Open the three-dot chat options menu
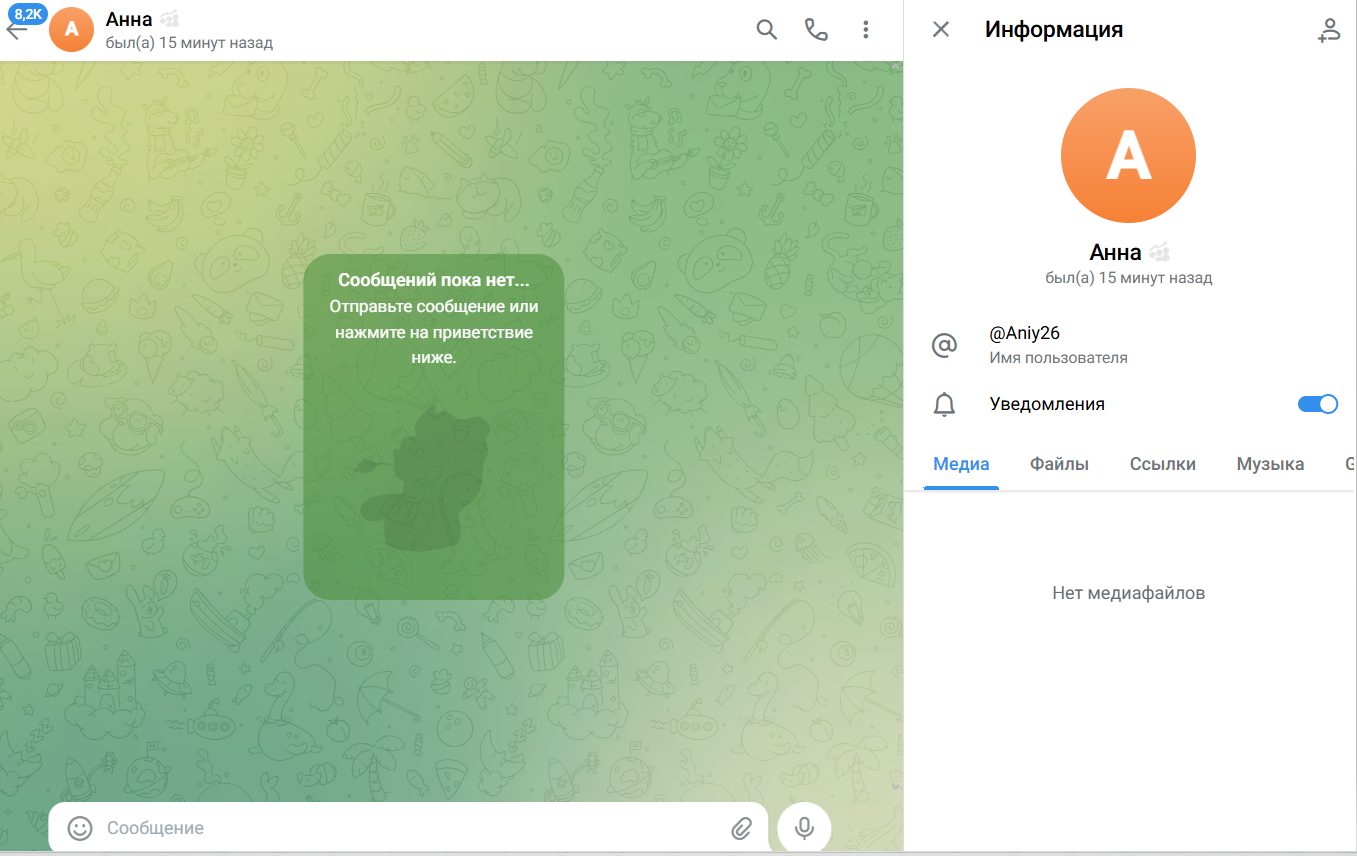 tap(866, 30)
